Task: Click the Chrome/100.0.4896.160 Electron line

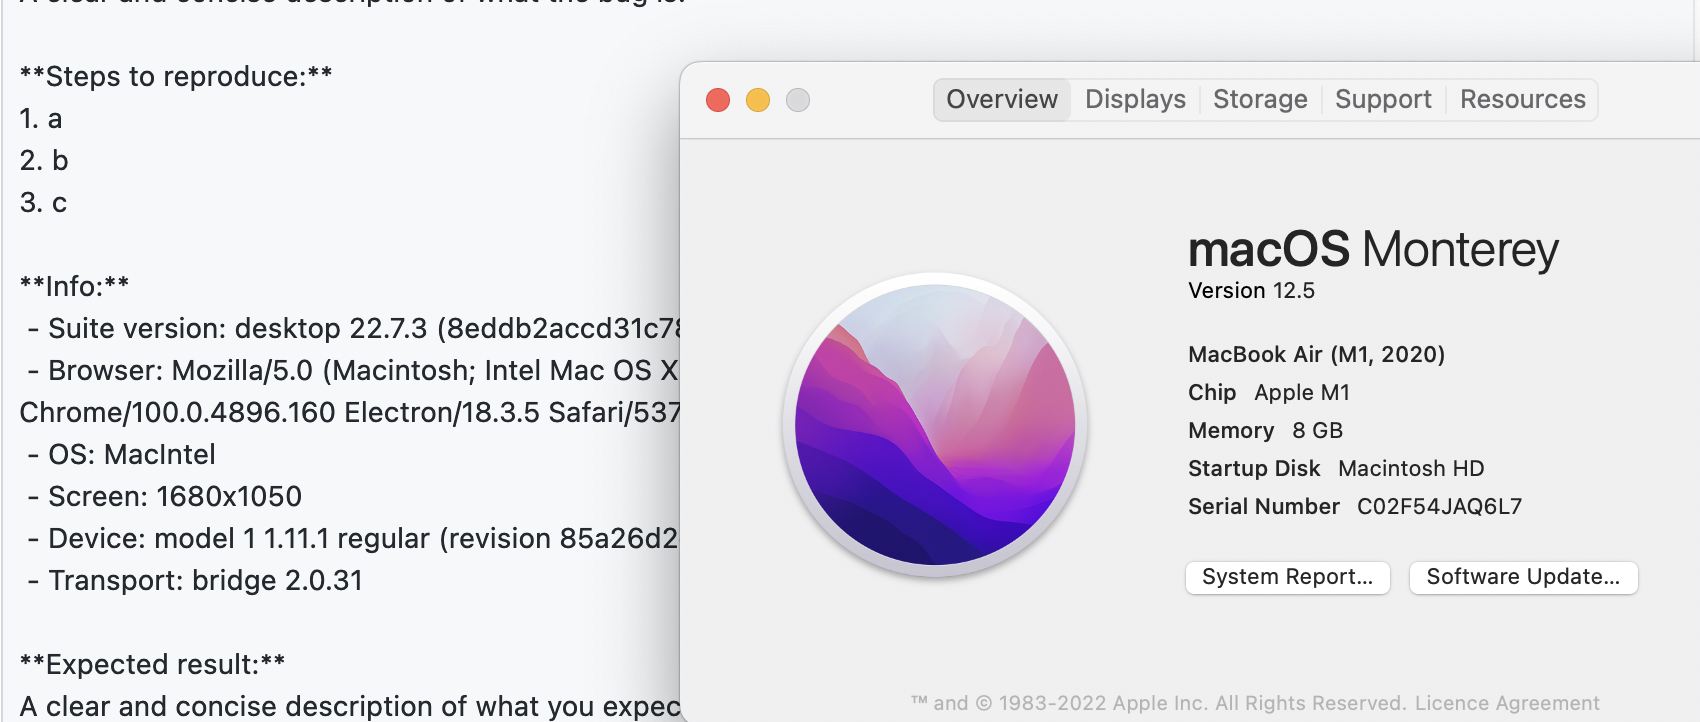Action: tap(350, 413)
